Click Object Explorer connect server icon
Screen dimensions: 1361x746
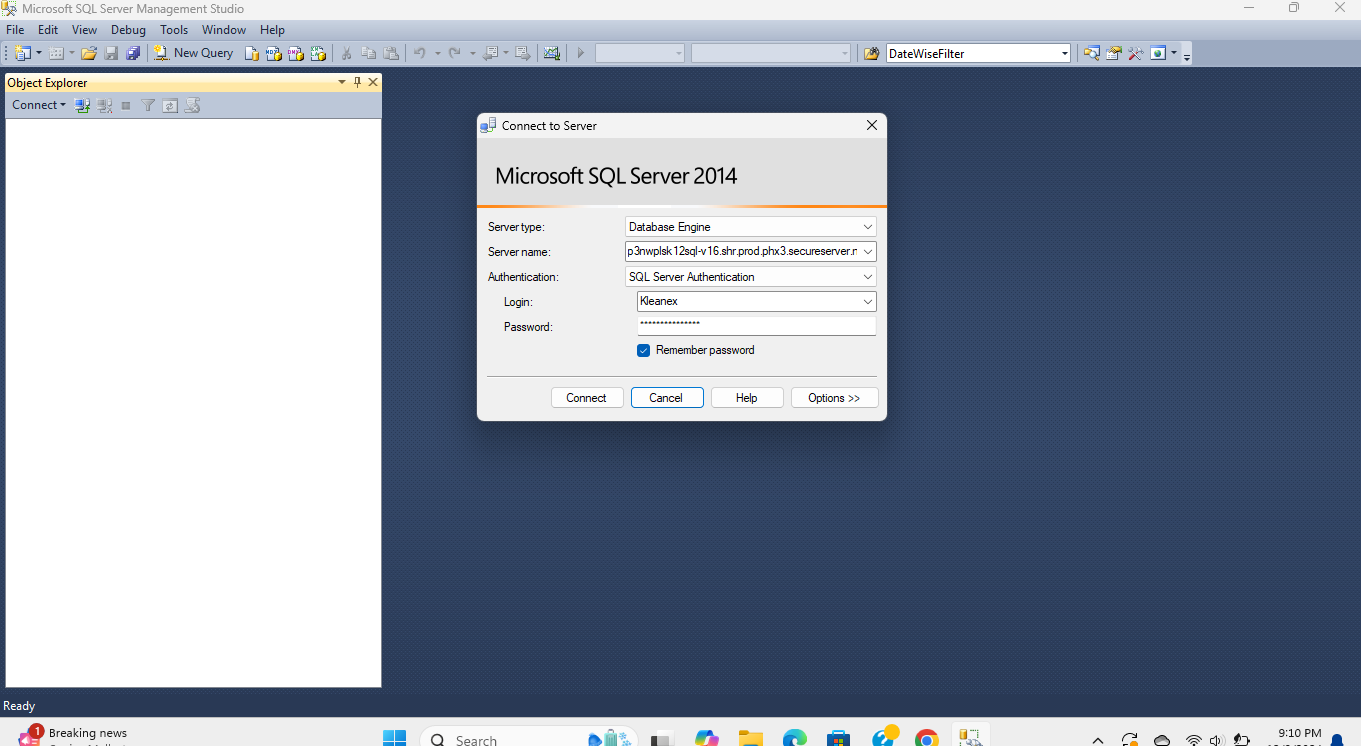pos(83,105)
